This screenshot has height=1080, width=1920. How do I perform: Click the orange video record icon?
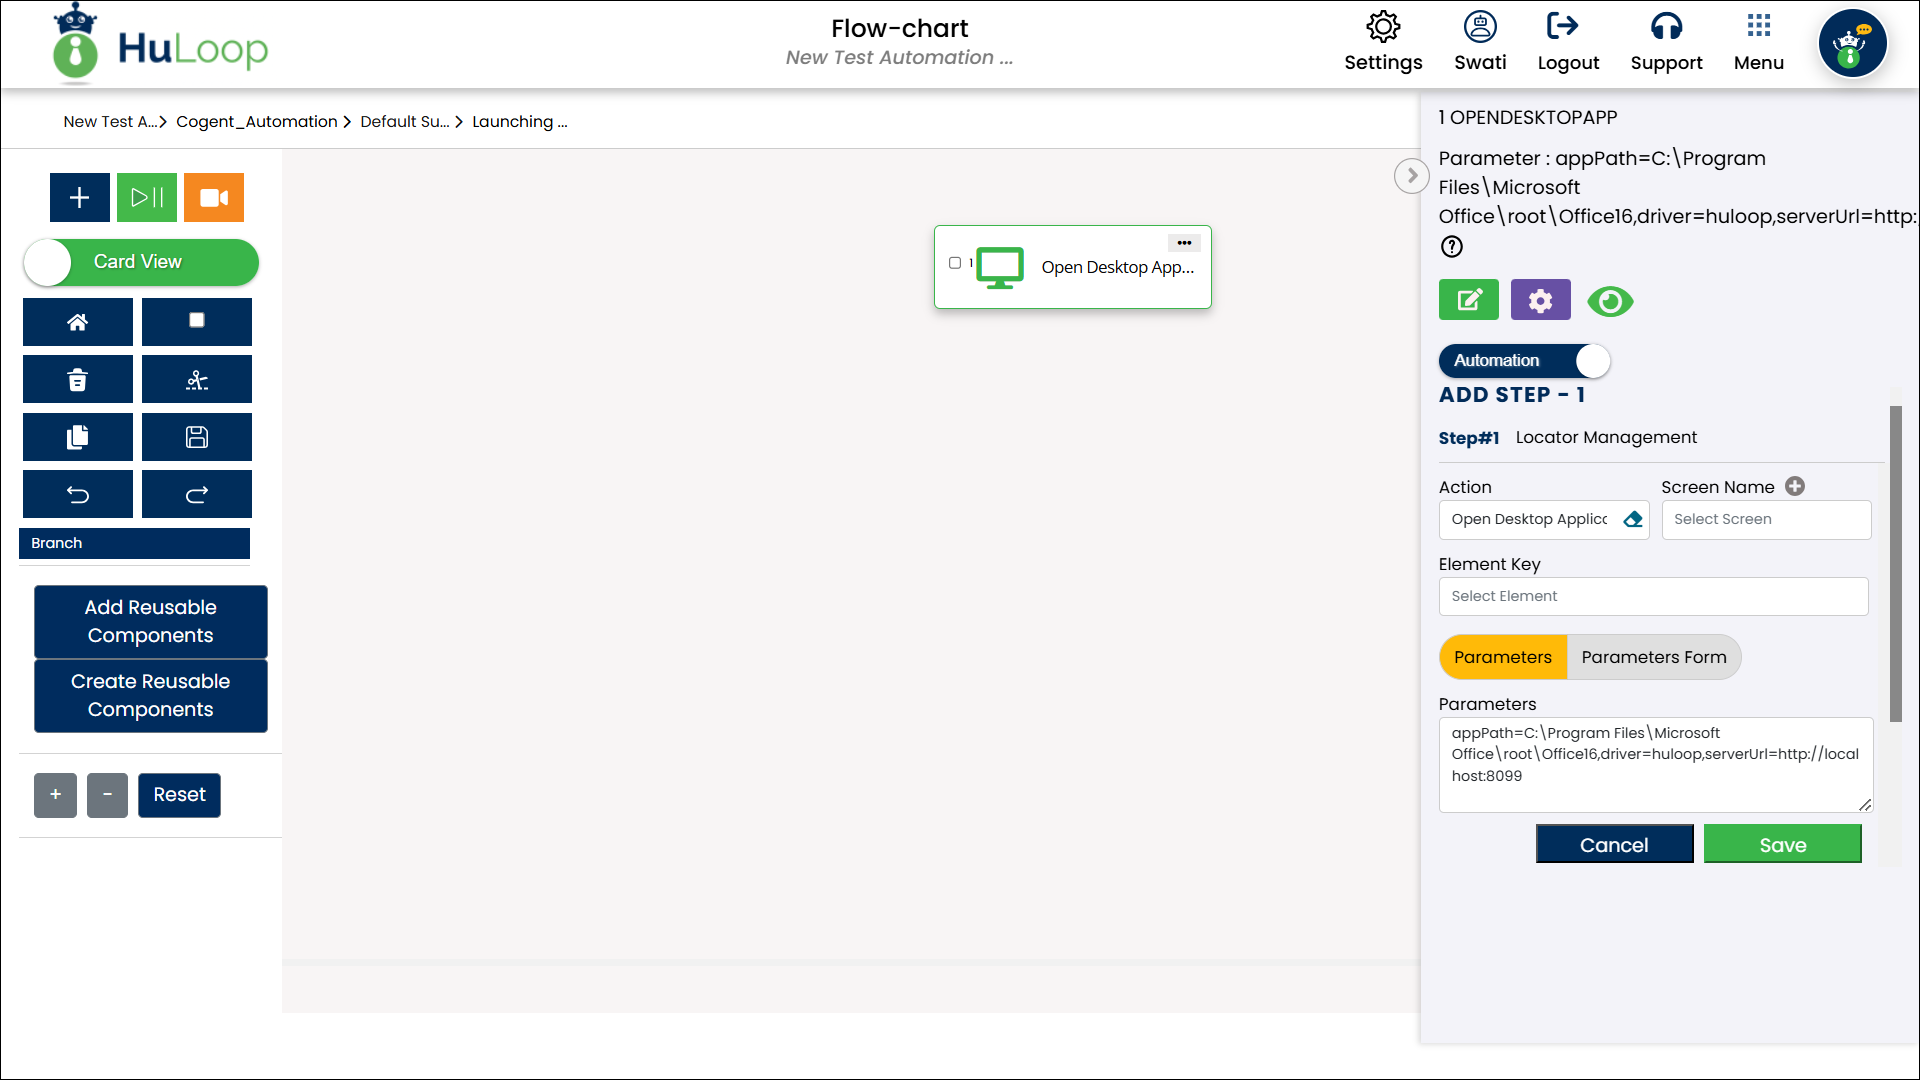214,197
